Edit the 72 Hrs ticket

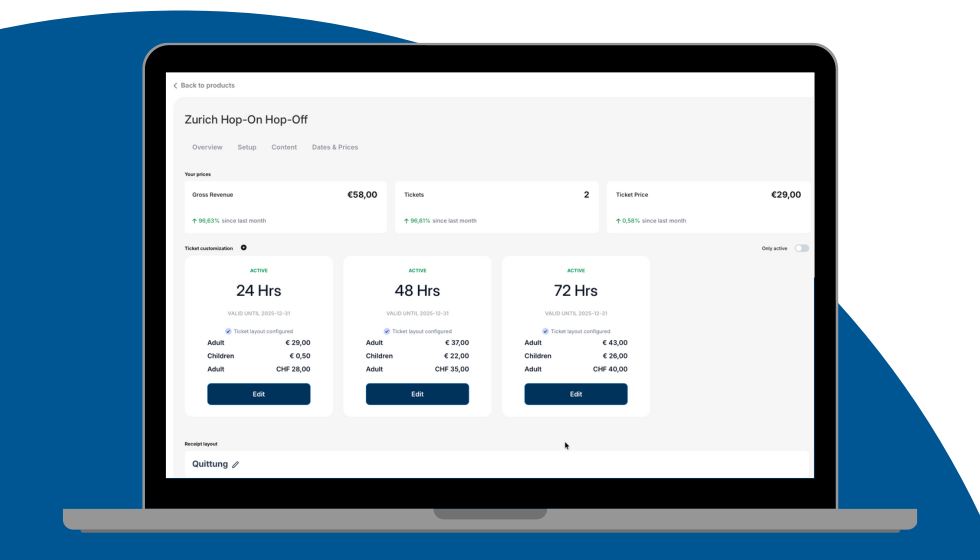click(576, 394)
